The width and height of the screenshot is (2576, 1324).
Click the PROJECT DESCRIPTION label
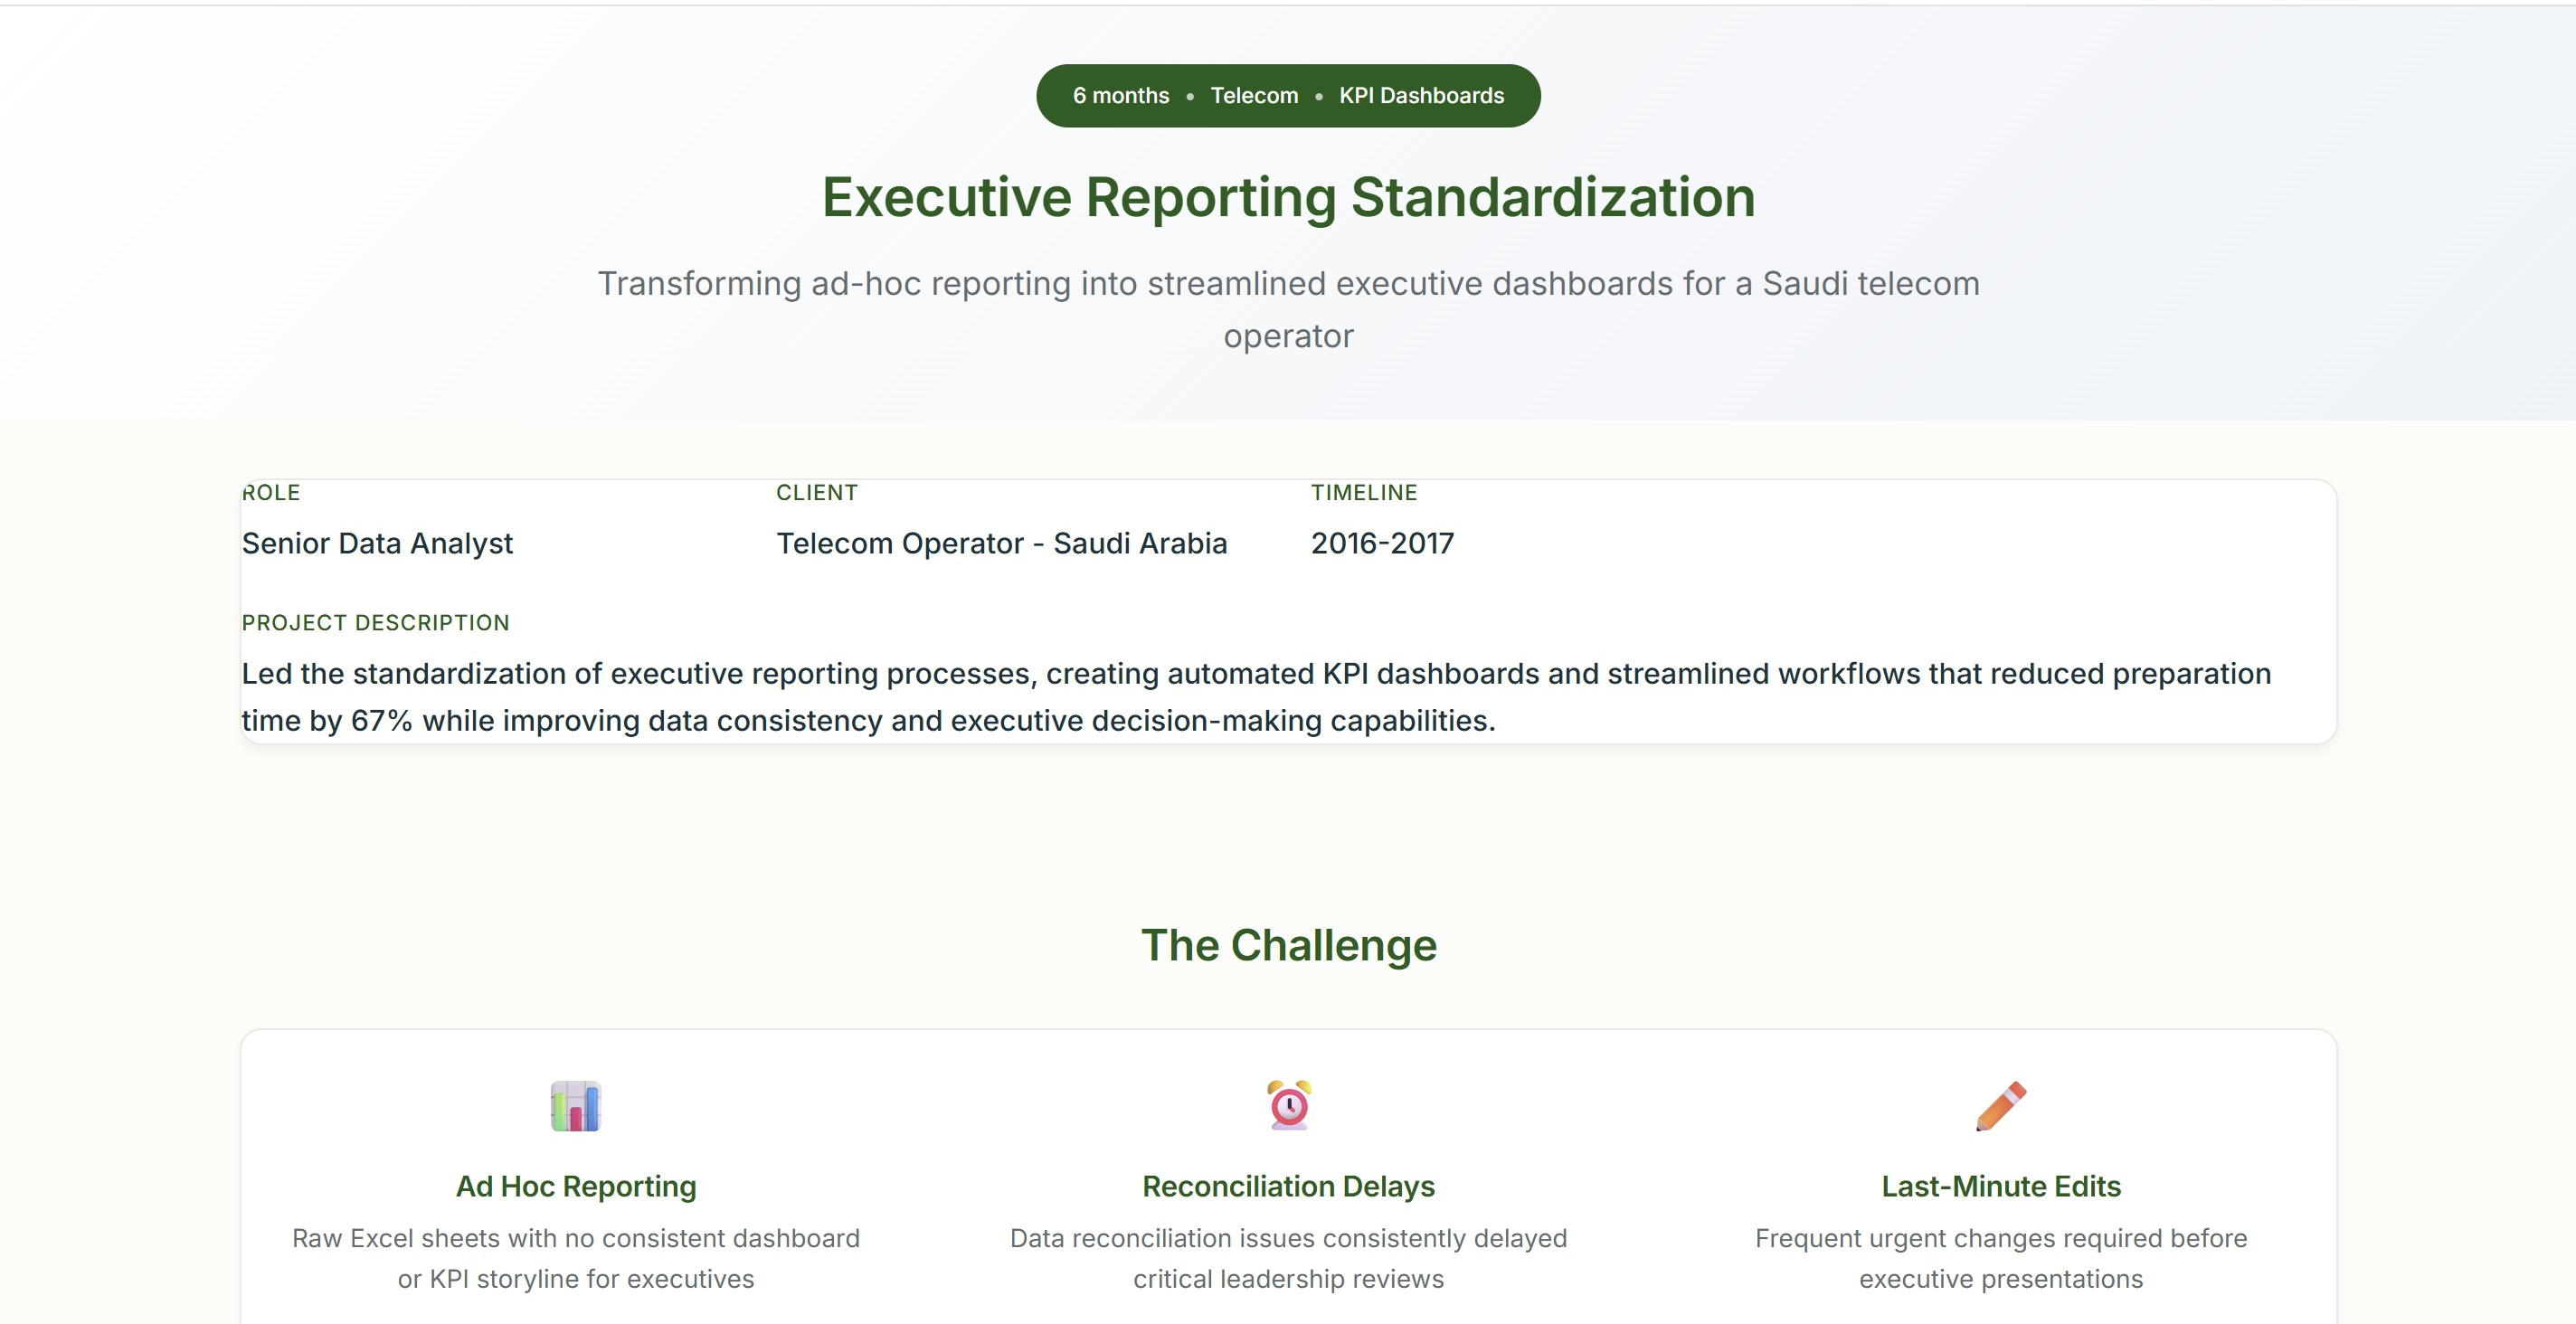click(375, 623)
